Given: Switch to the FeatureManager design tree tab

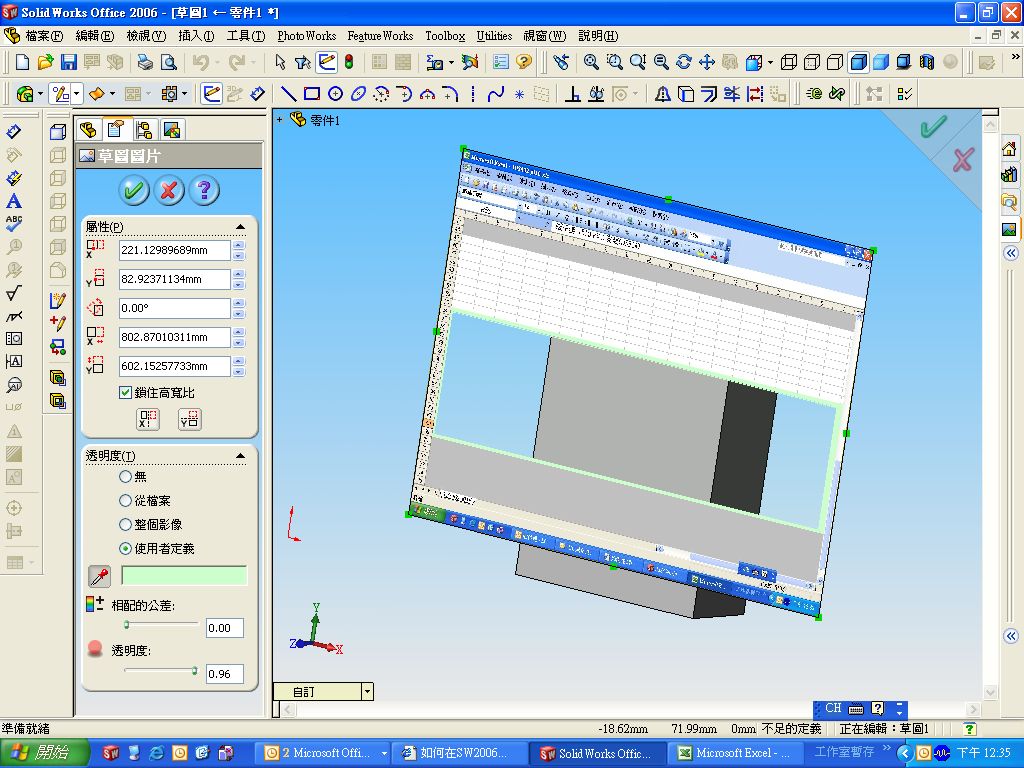Looking at the screenshot, I should [x=88, y=129].
